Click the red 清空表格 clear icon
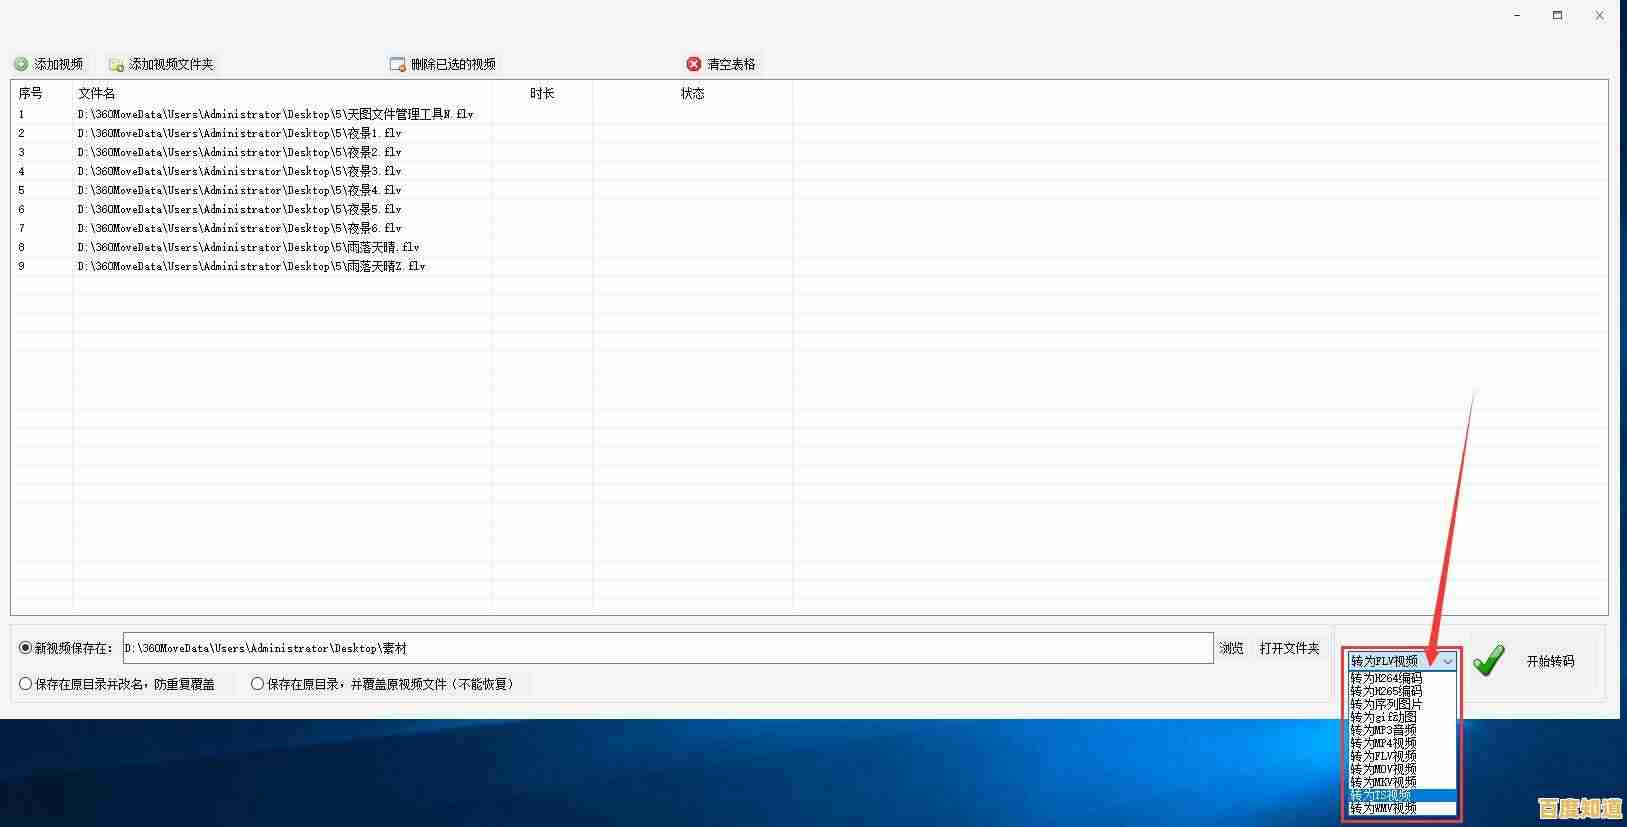The width and height of the screenshot is (1627, 827). (x=694, y=64)
